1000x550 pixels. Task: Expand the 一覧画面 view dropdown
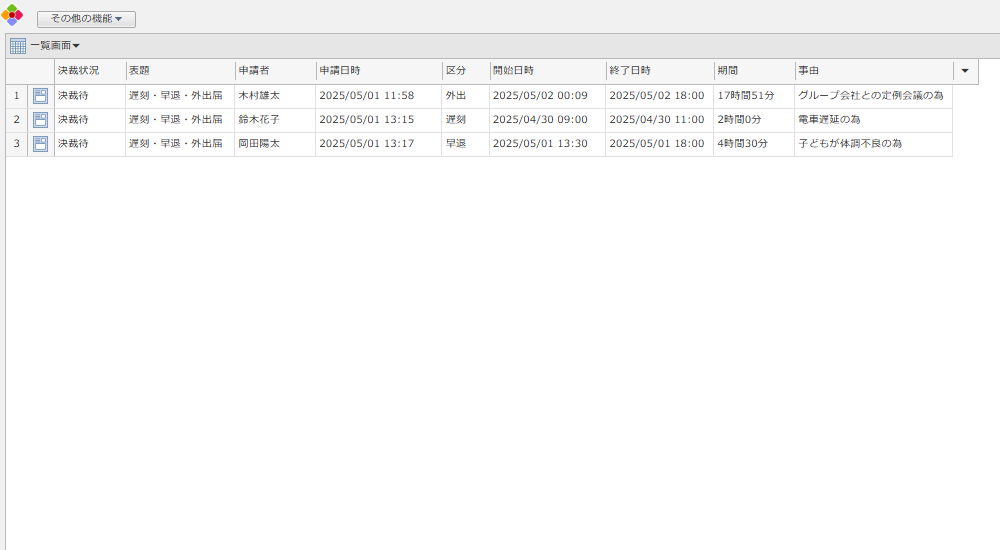point(55,46)
